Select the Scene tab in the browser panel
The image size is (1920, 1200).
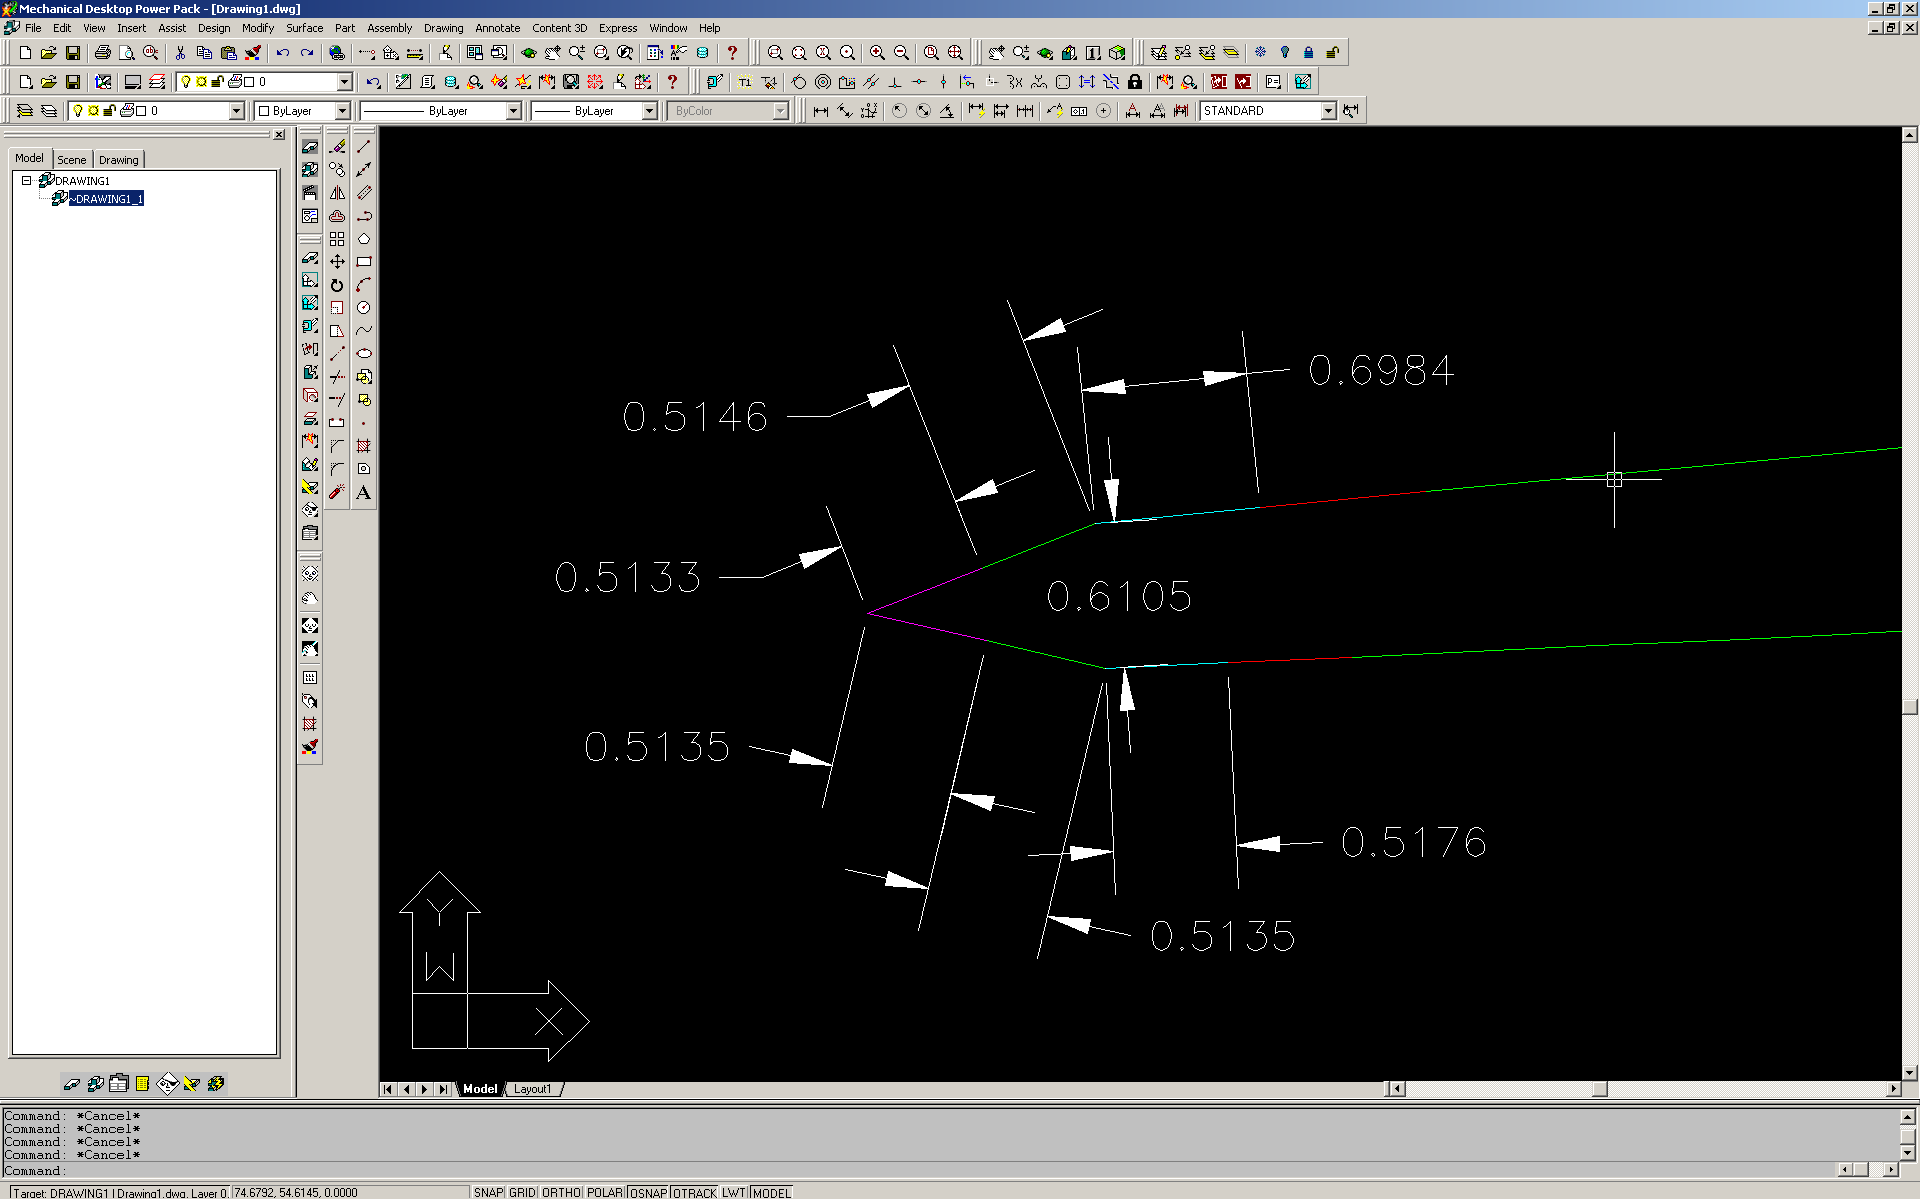(71, 159)
